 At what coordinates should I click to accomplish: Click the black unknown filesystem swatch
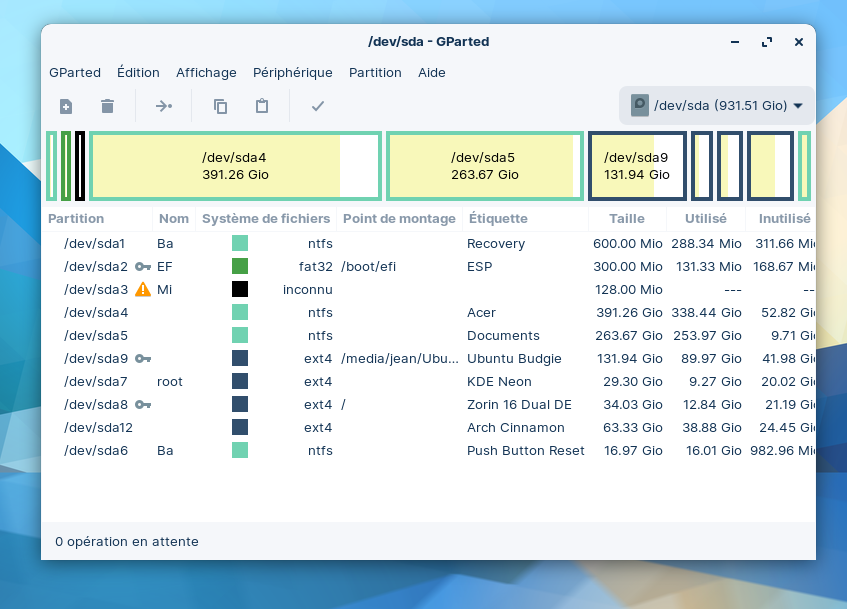240,289
